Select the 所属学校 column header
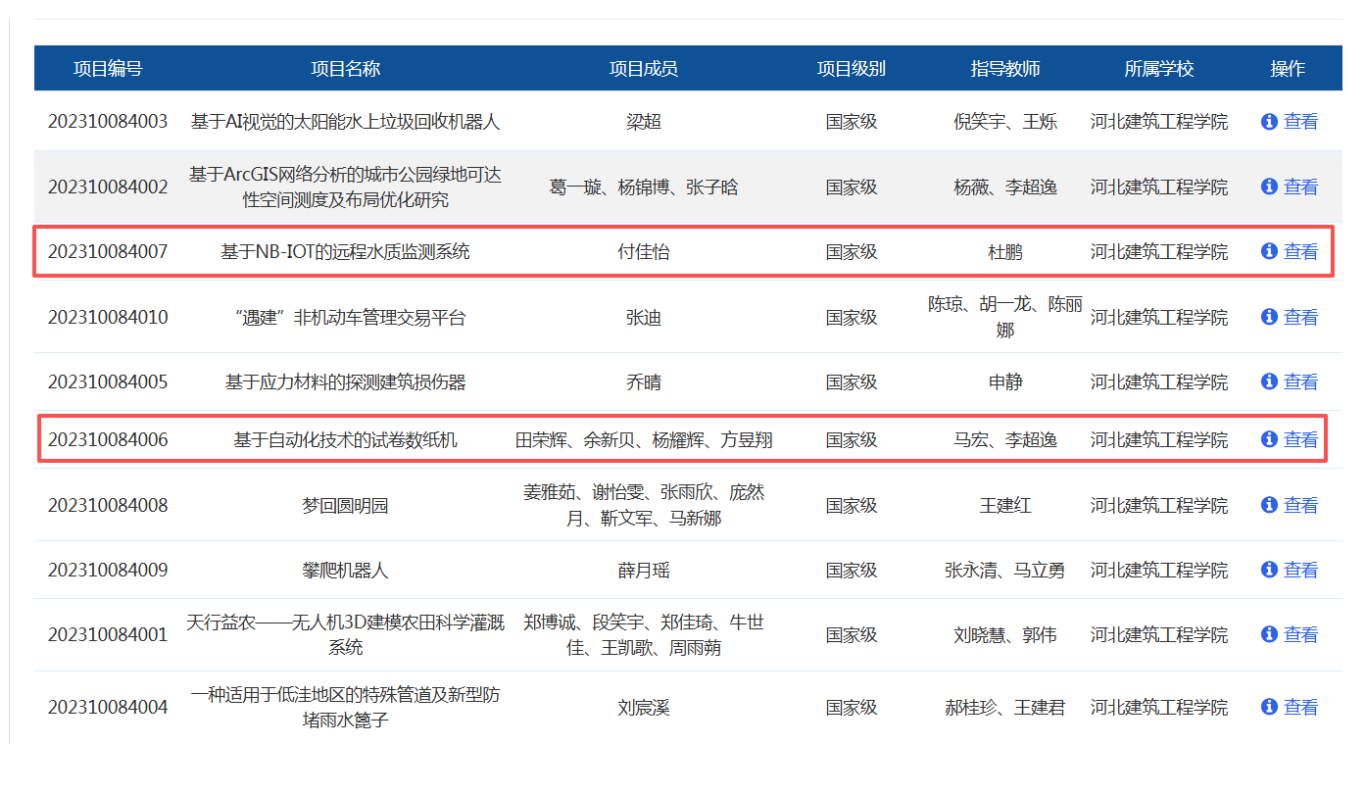Image resolution: width=1368 pixels, height=810 pixels. [x=1159, y=69]
